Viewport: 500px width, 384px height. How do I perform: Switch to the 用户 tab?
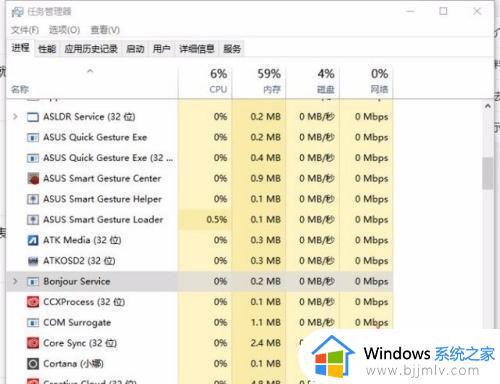(x=161, y=49)
